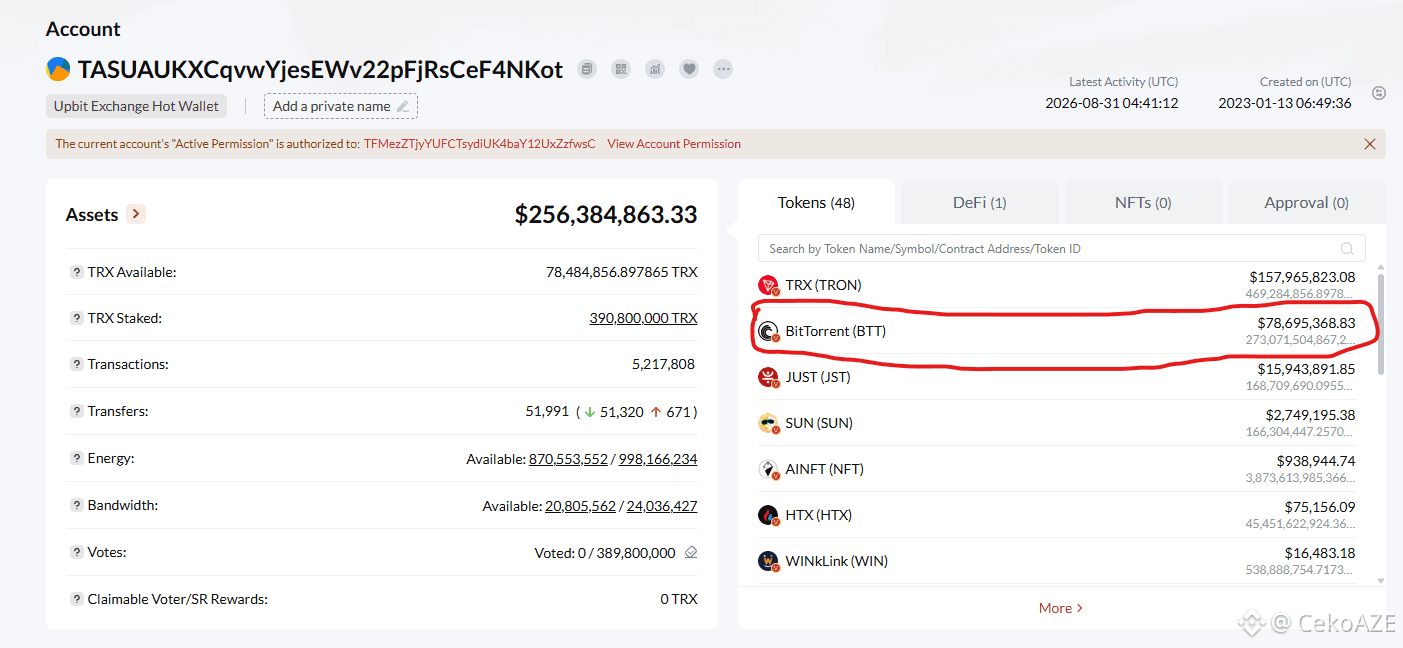Click the help icon next to Transfers
1403x648 pixels.
(x=76, y=411)
